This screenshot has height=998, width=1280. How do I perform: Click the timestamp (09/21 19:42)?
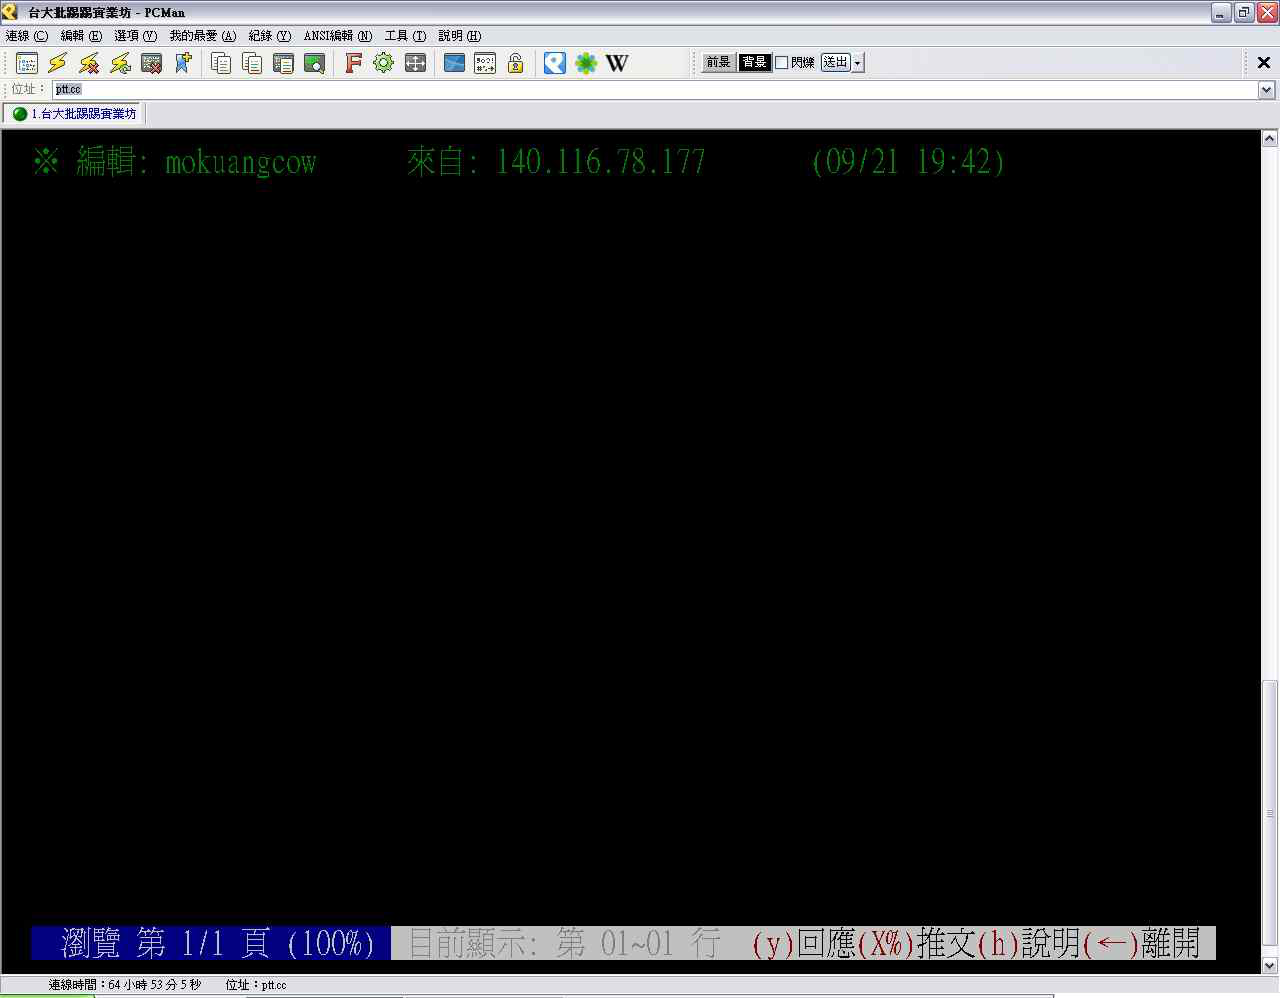(x=908, y=162)
